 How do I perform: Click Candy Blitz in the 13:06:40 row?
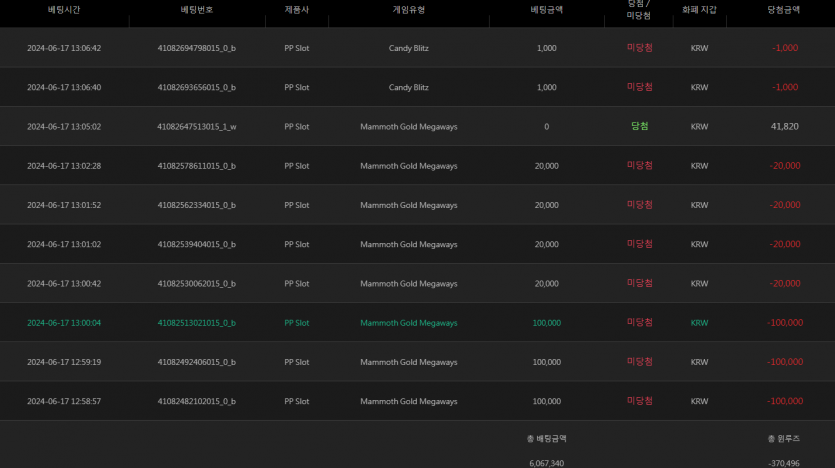point(408,87)
